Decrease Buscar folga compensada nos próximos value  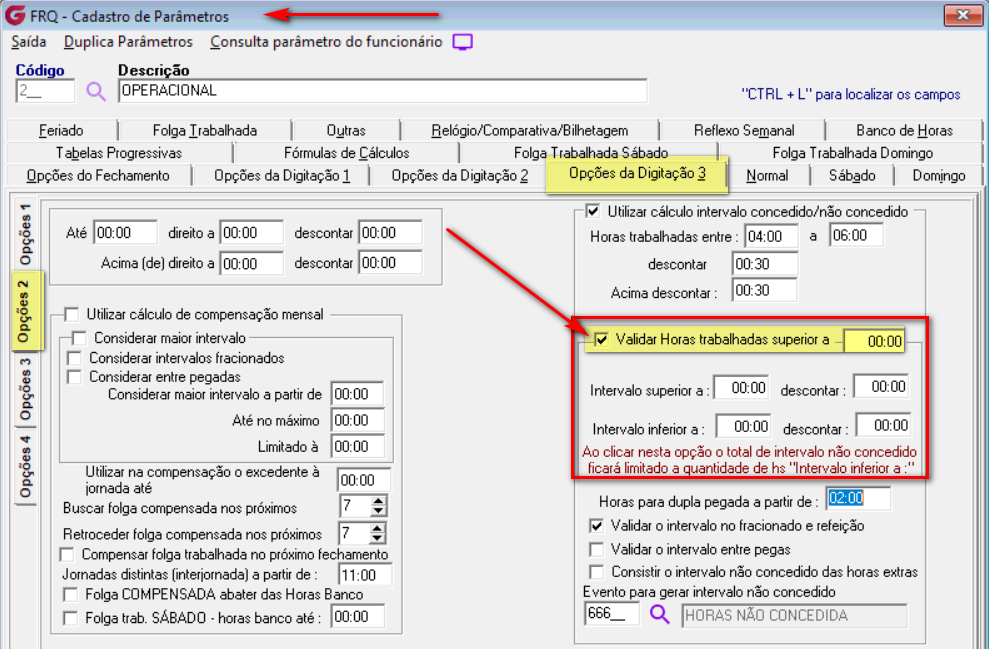point(378,511)
